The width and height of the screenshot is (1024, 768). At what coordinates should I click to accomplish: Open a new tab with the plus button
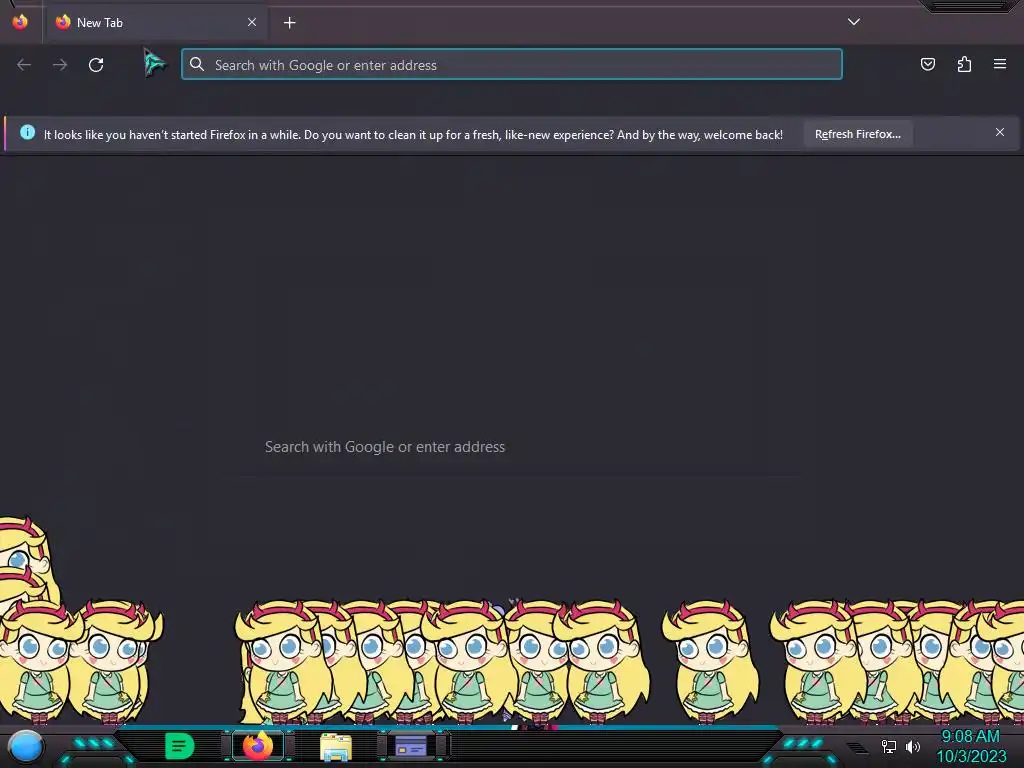click(289, 23)
